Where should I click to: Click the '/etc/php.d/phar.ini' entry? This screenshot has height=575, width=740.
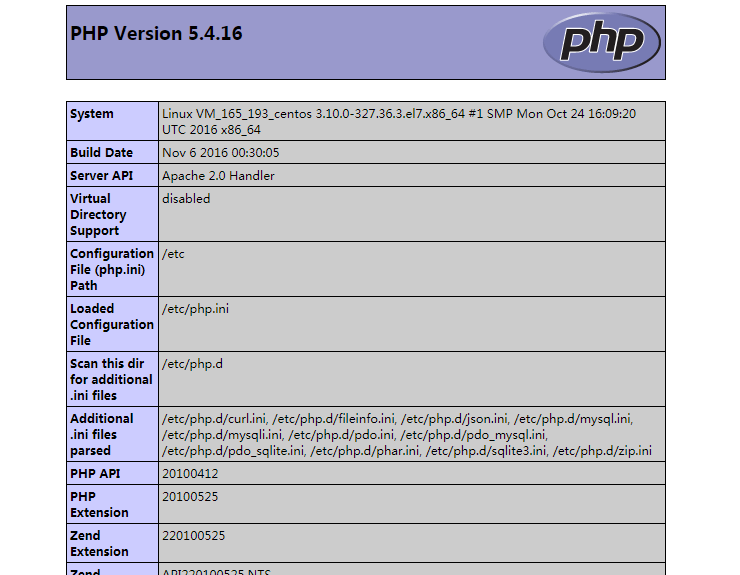click(364, 451)
